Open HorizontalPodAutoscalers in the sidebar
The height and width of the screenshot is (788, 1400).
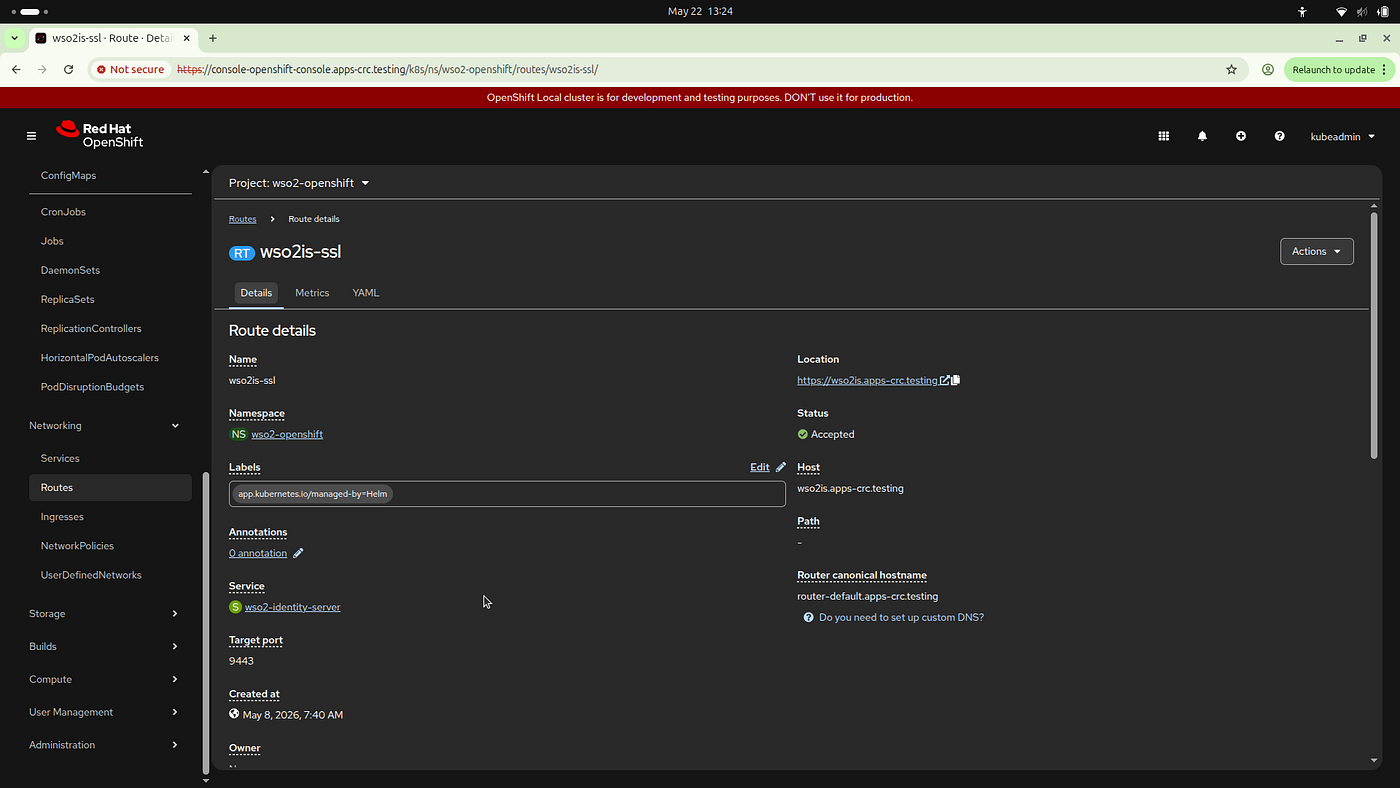(x=99, y=357)
